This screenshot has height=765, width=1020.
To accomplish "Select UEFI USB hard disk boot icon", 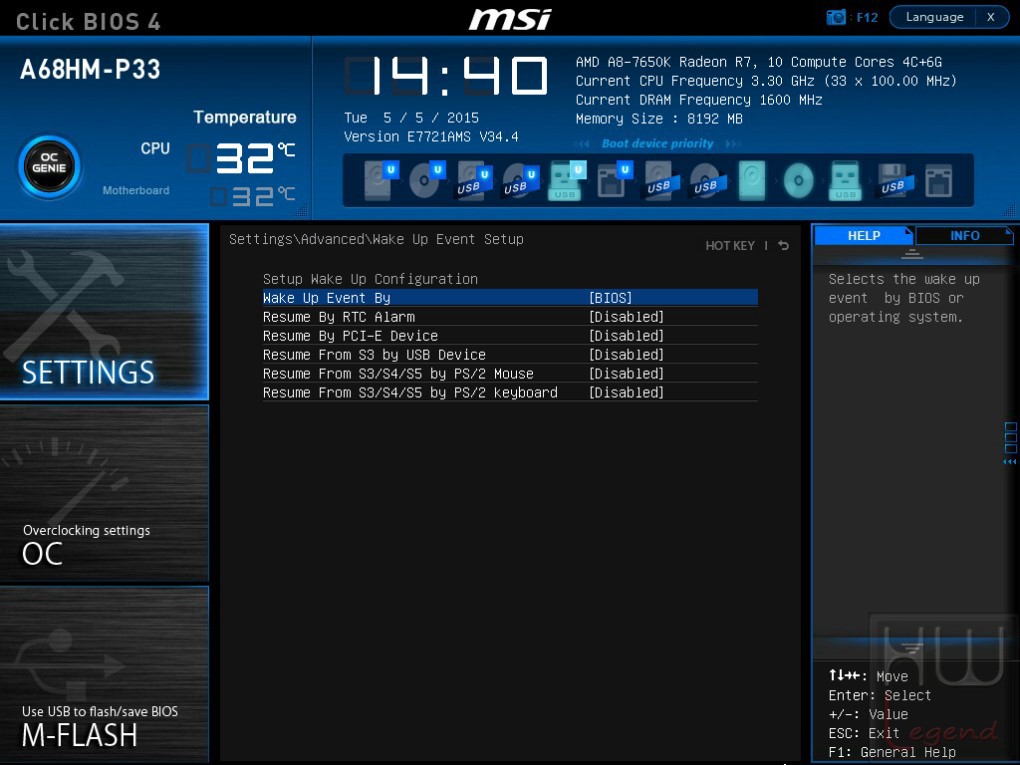I will click(x=474, y=180).
